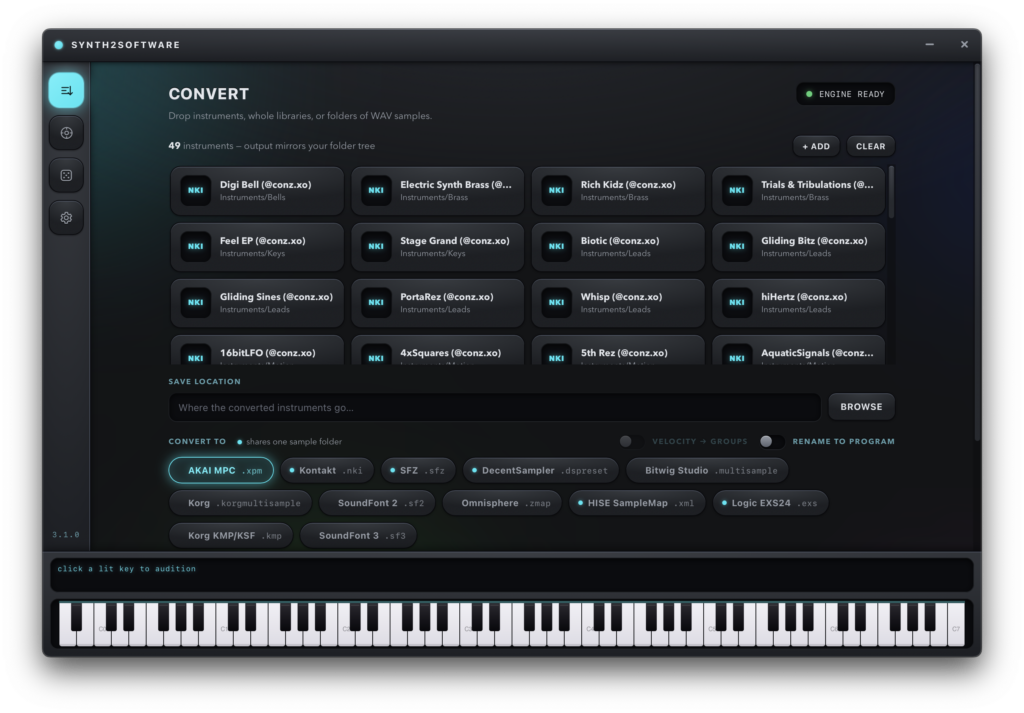Select DecentSampler .dspreset format
This screenshot has width=1024, height=713.
(x=541, y=470)
